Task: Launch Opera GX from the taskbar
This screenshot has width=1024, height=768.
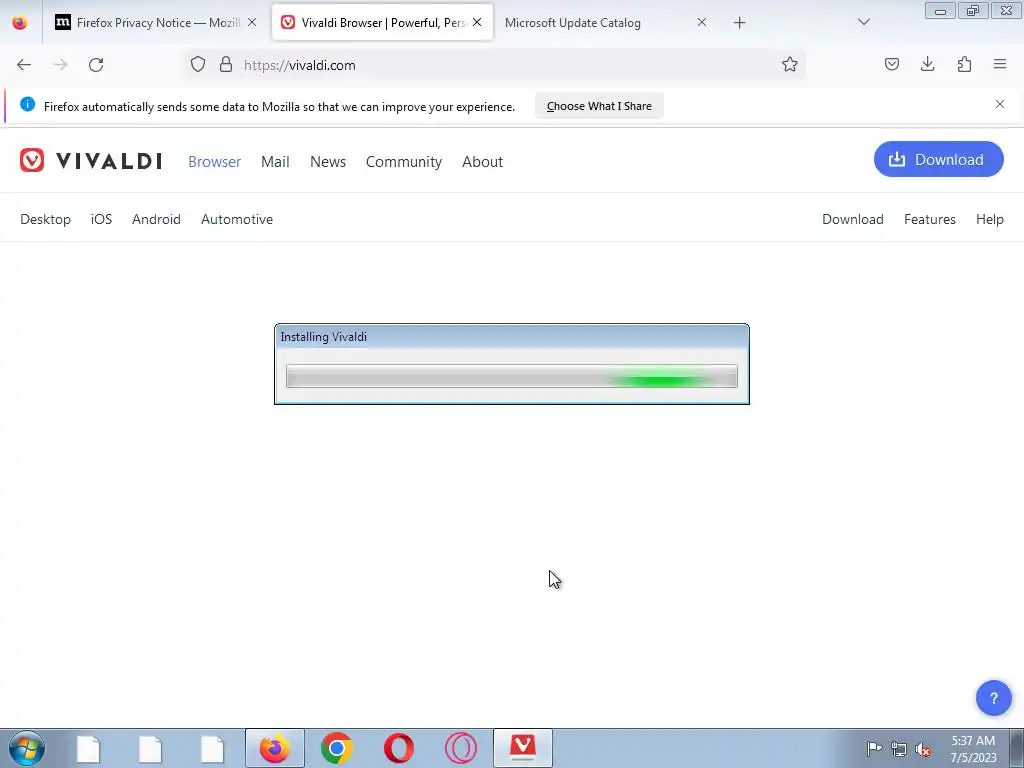Action: [461, 748]
